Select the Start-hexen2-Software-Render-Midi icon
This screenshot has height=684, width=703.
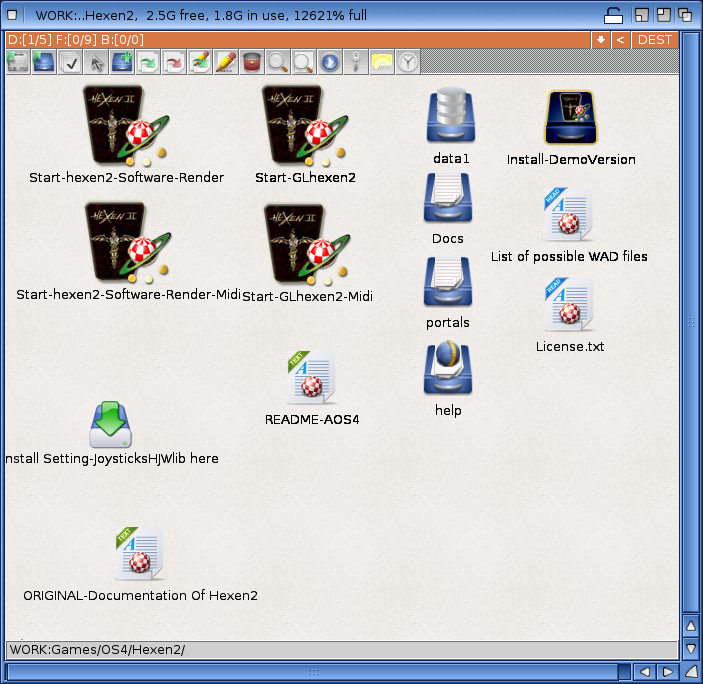point(128,243)
